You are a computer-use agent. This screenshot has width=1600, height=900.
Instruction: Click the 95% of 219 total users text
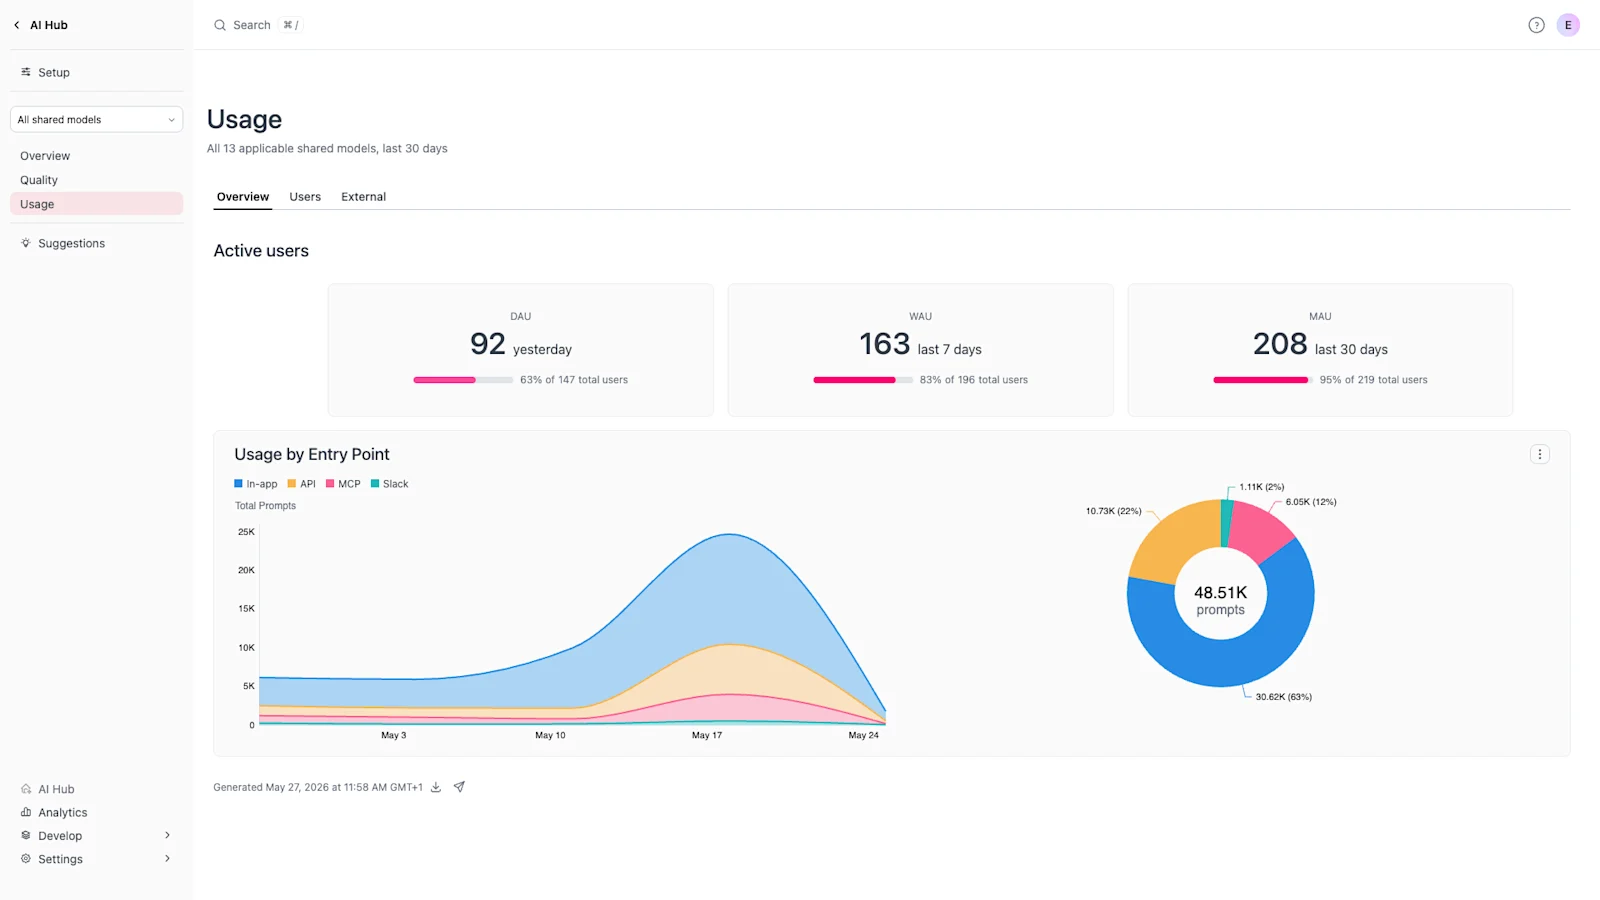(x=1374, y=380)
